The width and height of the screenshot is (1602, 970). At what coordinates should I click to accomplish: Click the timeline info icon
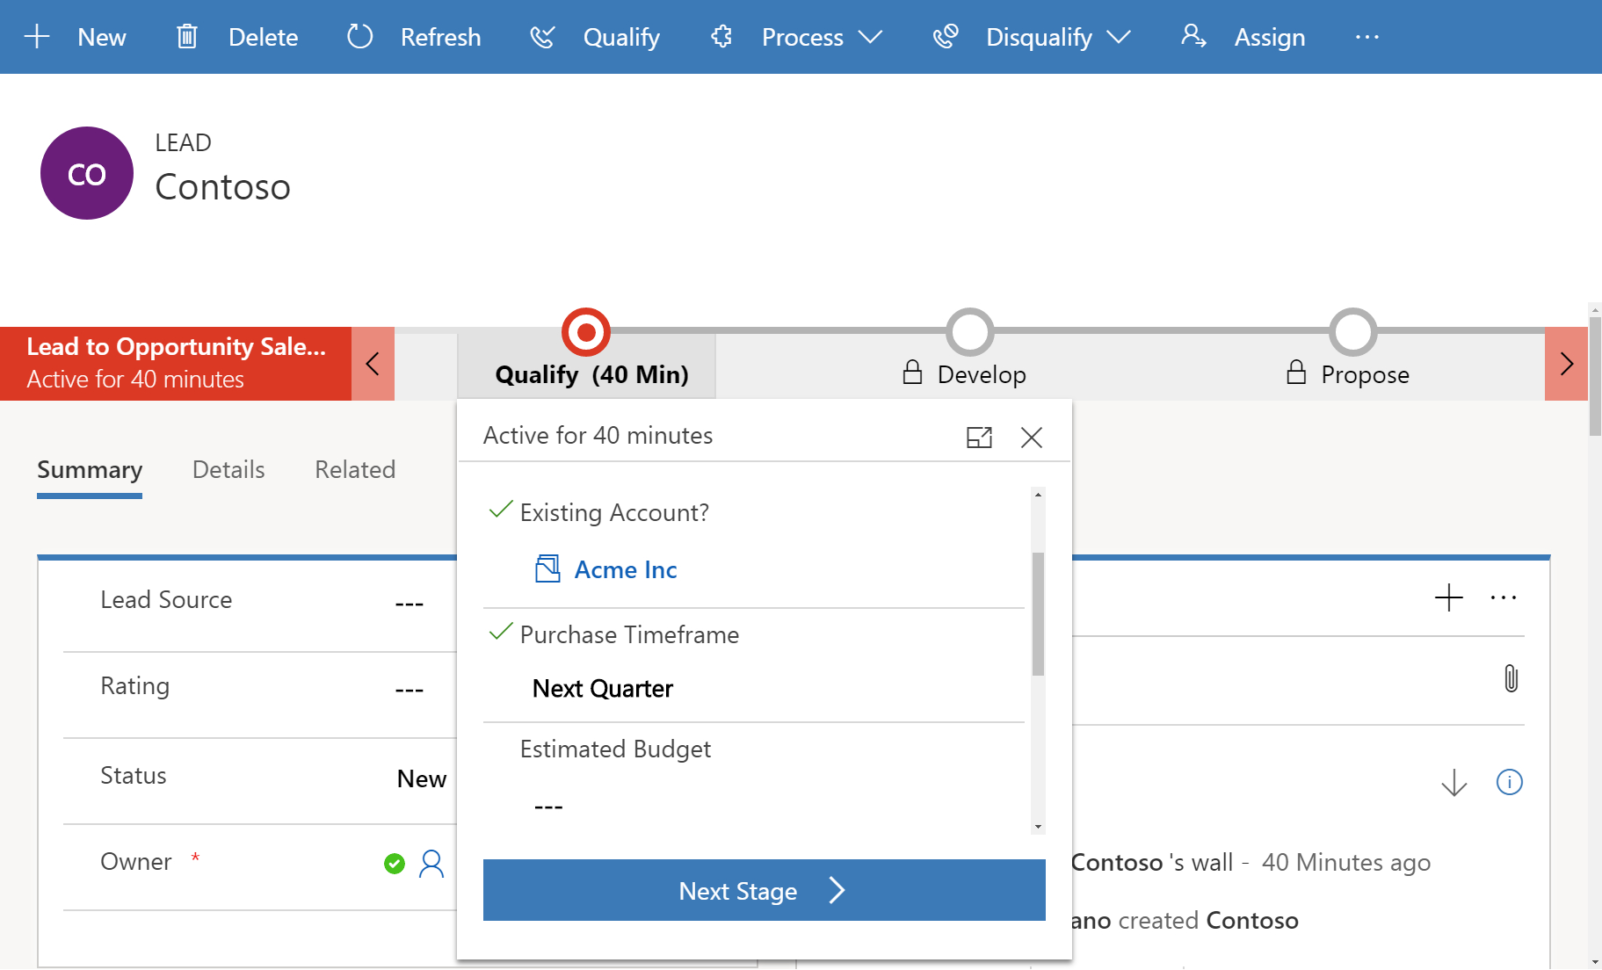pyautogui.click(x=1509, y=782)
